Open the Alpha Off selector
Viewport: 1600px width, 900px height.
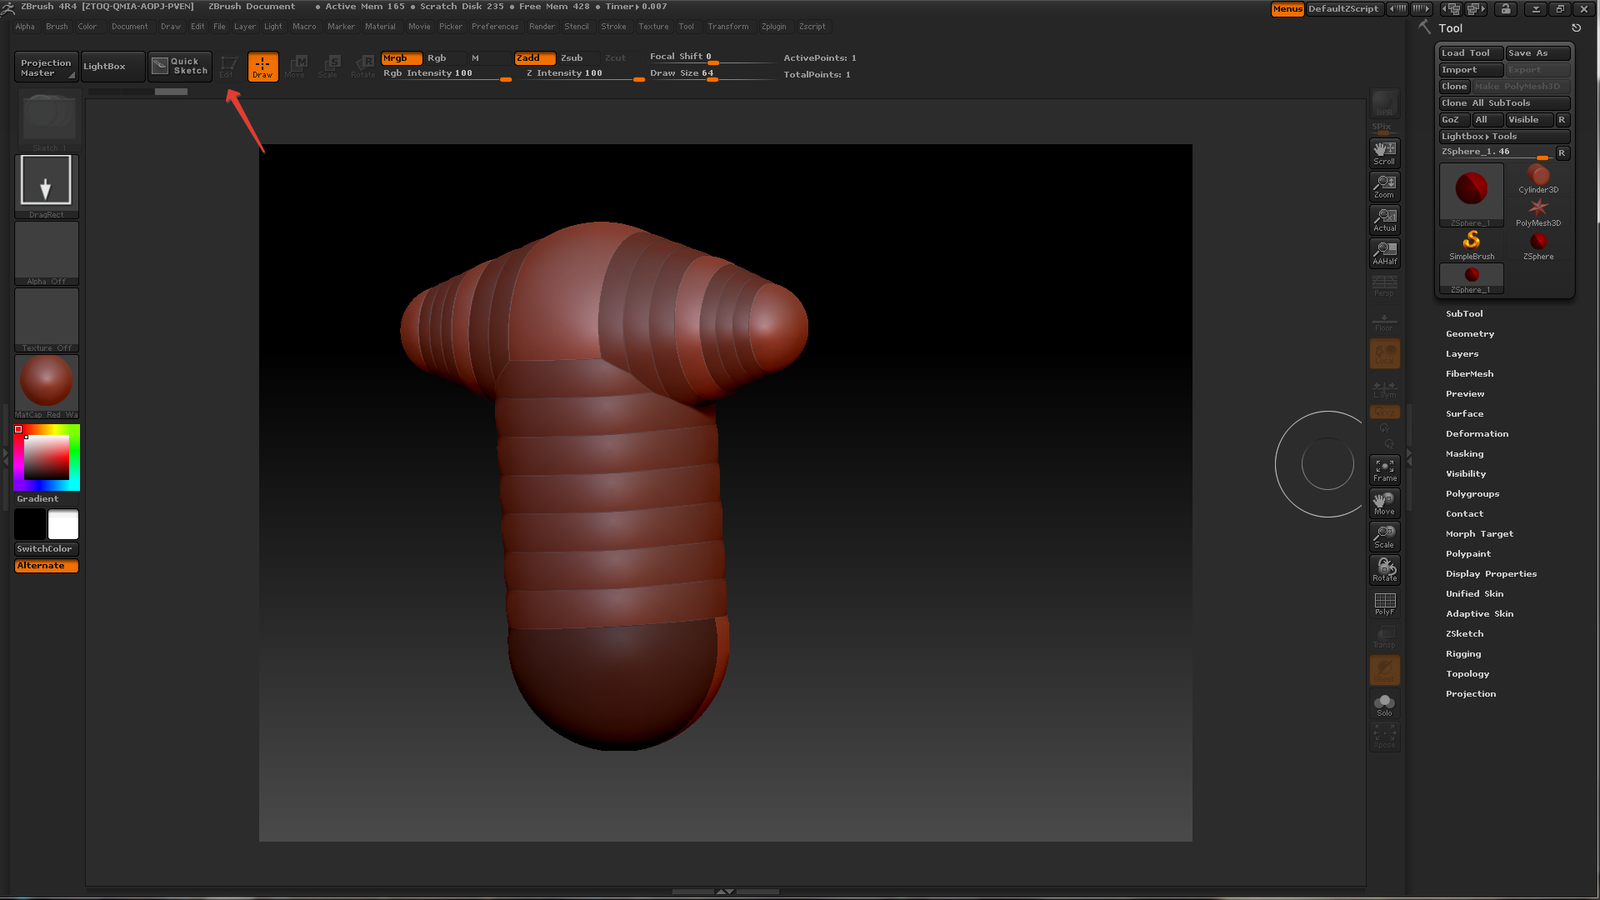(x=46, y=253)
